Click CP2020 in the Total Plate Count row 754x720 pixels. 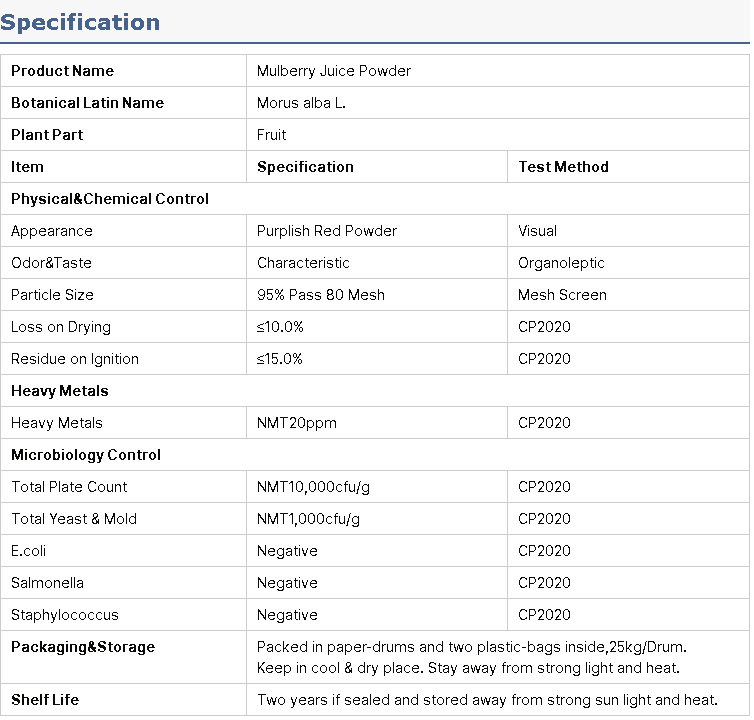tap(544, 487)
